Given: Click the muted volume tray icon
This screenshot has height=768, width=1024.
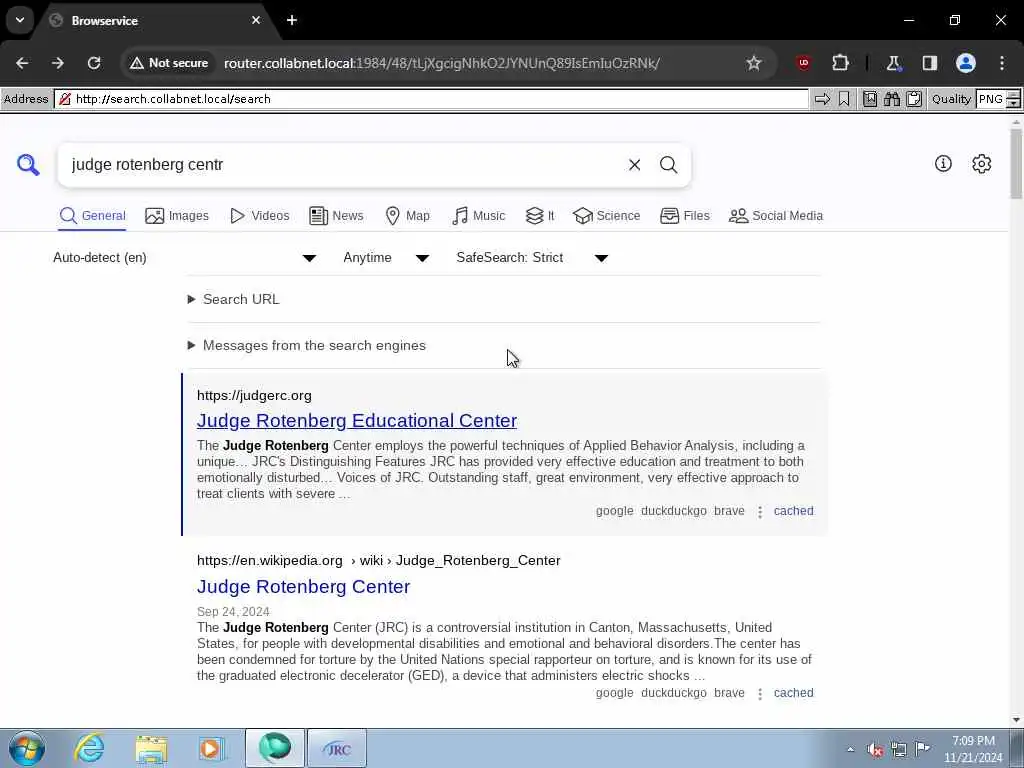Looking at the screenshot, I should [875, 750].
